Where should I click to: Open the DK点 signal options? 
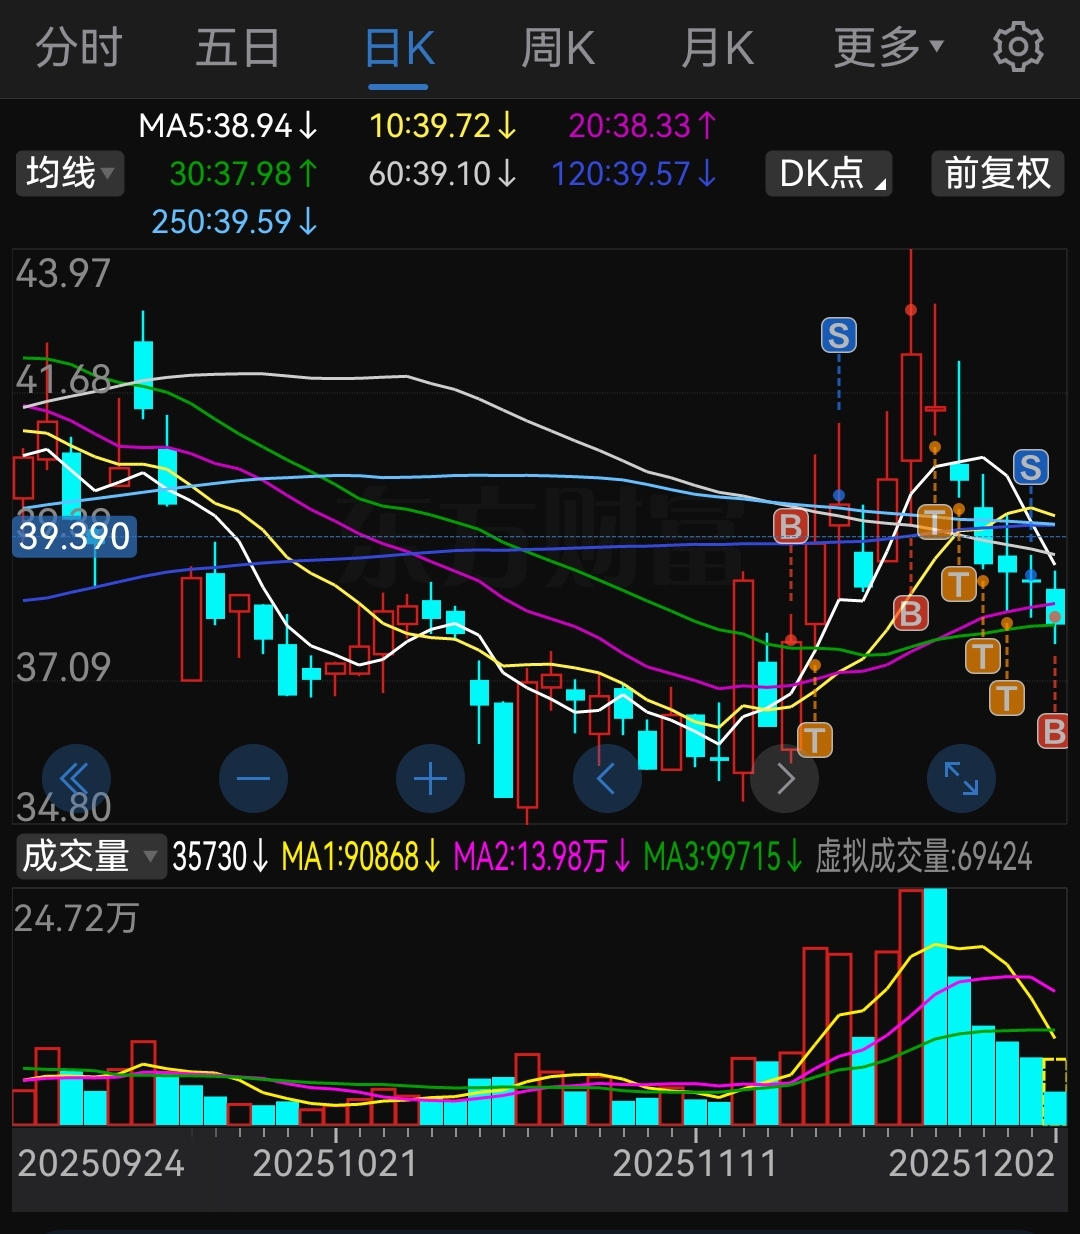[x=828, y=173]
